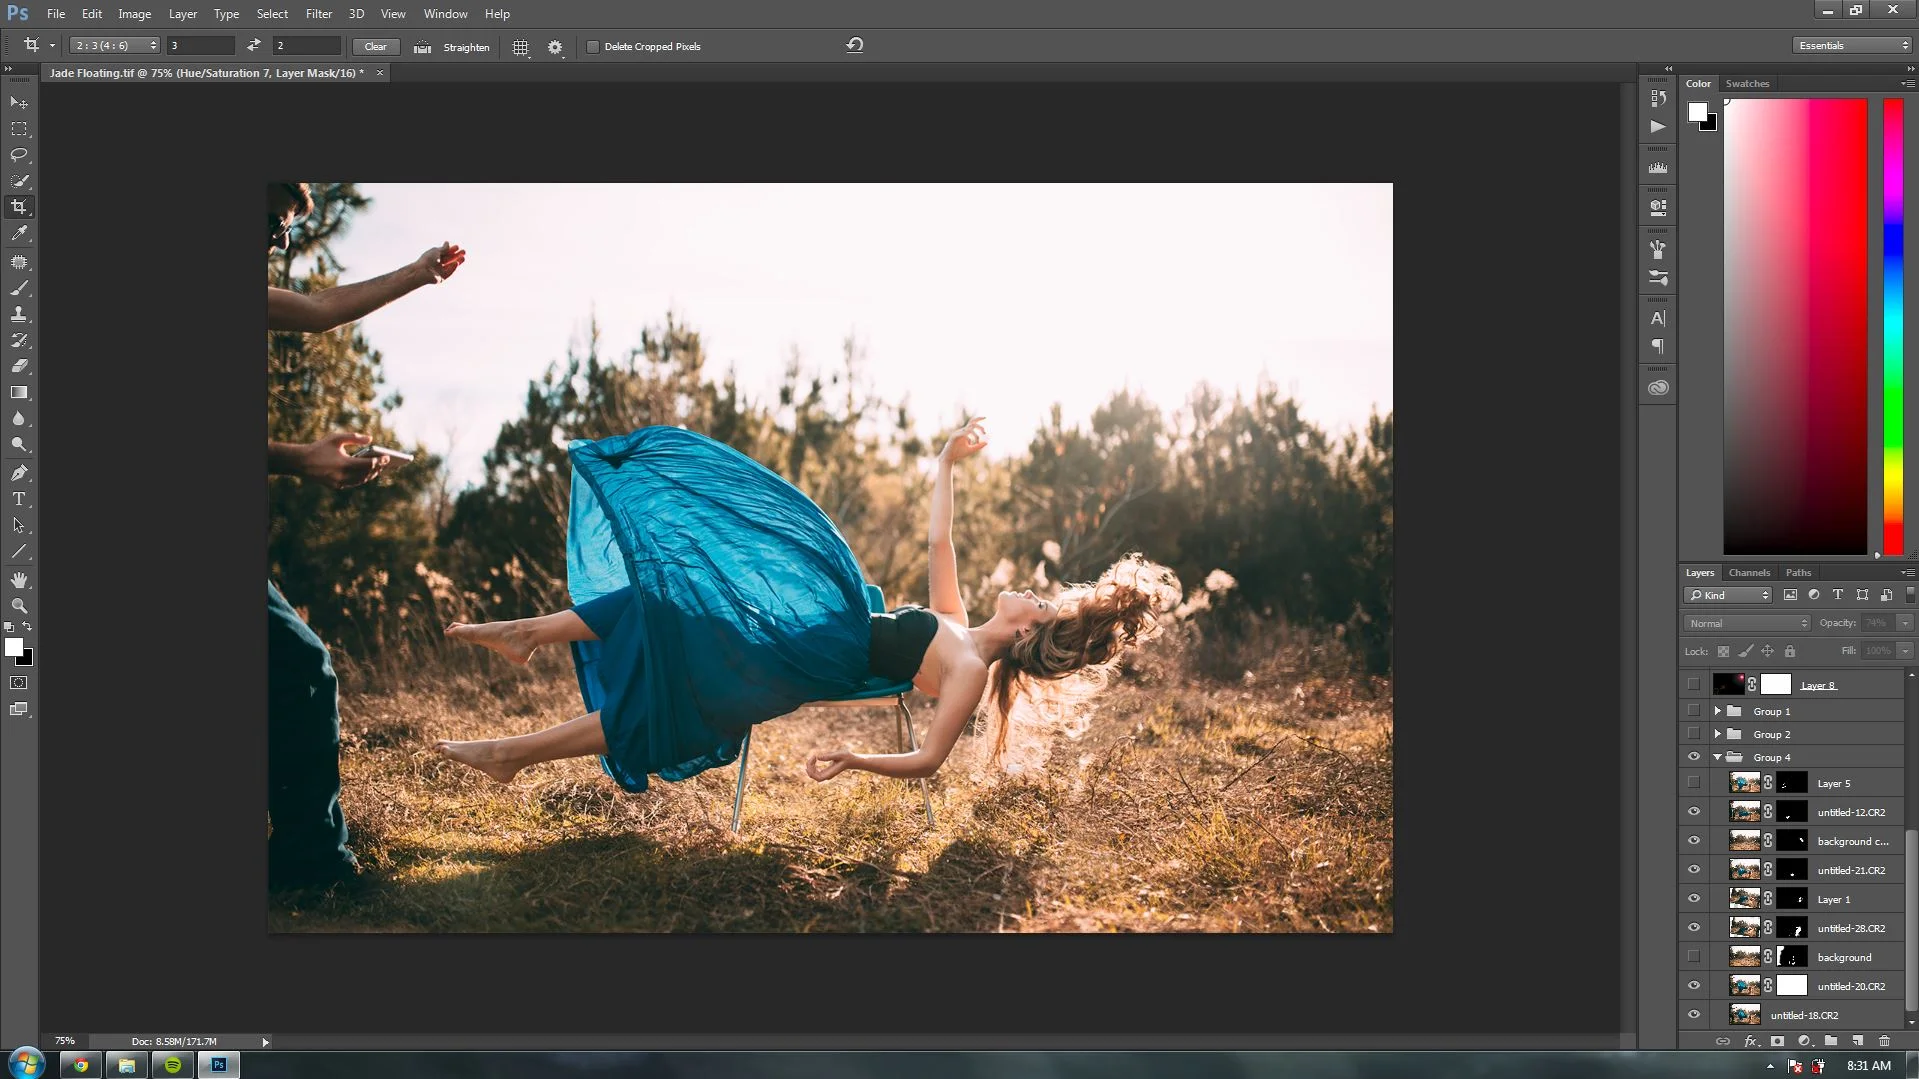Viewport: 1919px width, 1079px height.
Task: Reset crop with the undo arrow icon
Action: click(x=854, y=45)
